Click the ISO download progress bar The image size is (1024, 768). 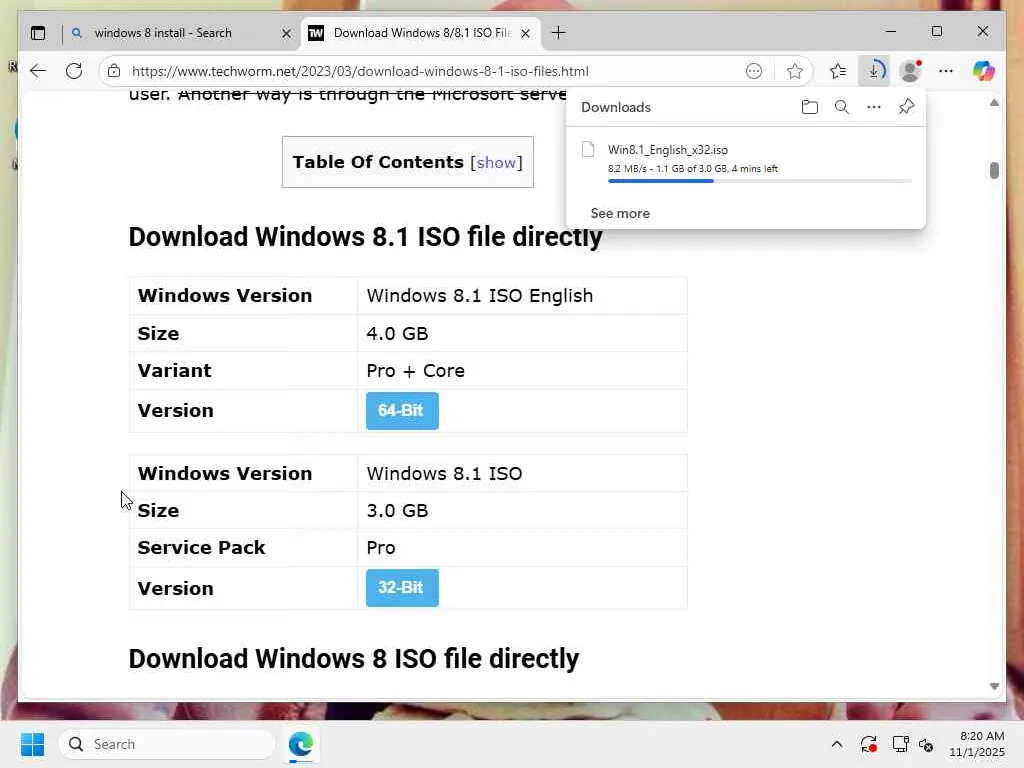click(x=760, y=181)
